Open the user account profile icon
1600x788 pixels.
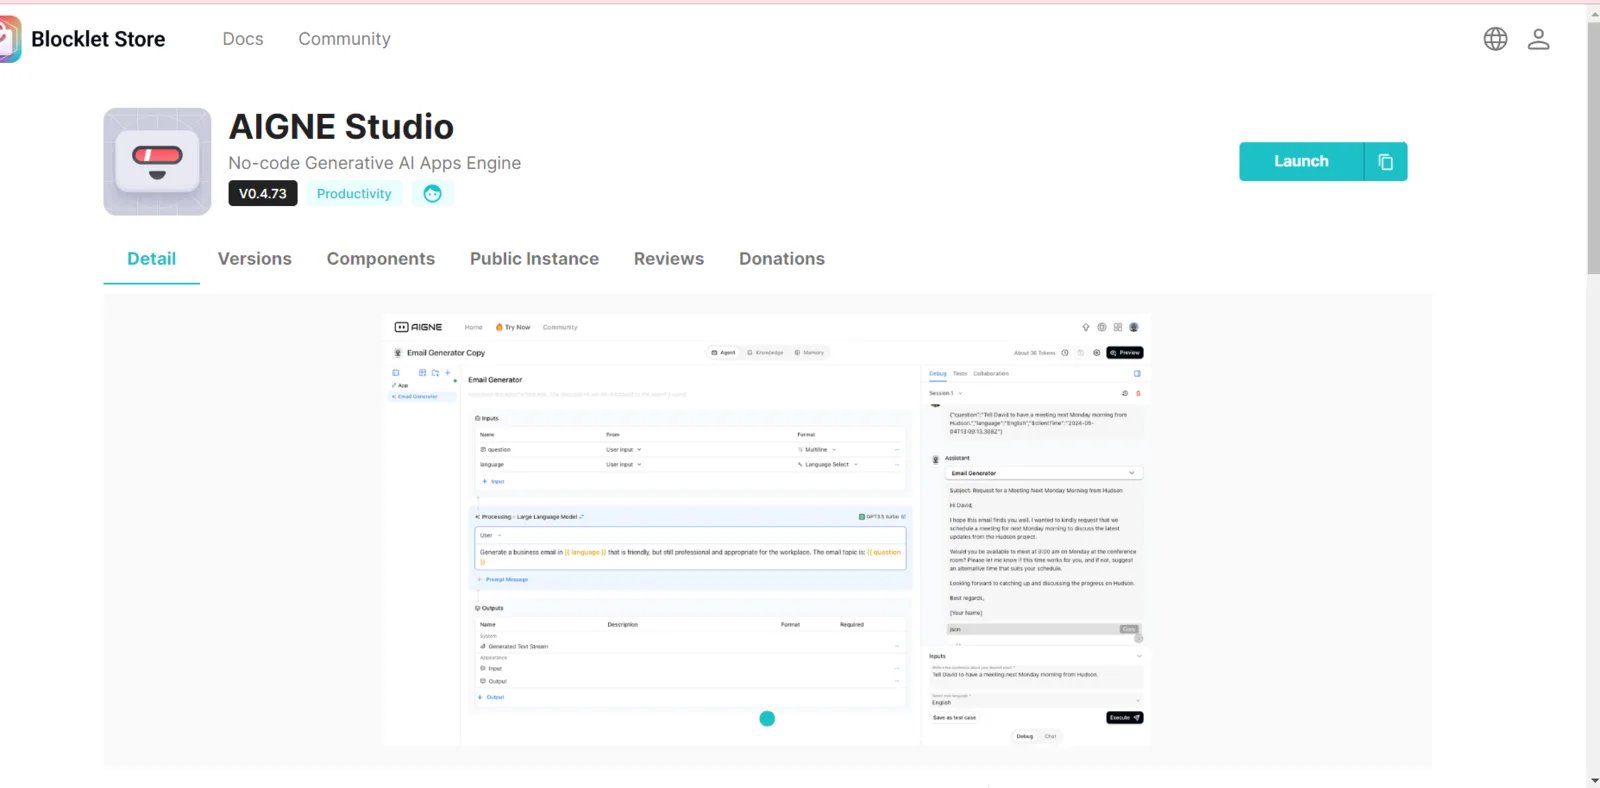pos(1538,39)
